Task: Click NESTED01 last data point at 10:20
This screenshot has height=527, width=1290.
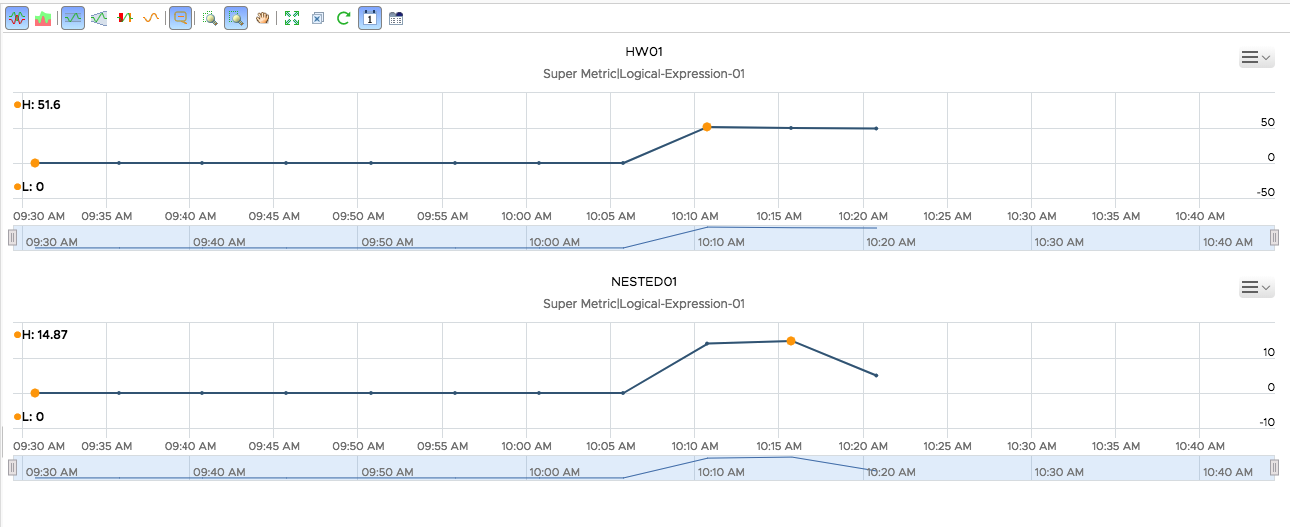Action: click(x=876, y=375)
